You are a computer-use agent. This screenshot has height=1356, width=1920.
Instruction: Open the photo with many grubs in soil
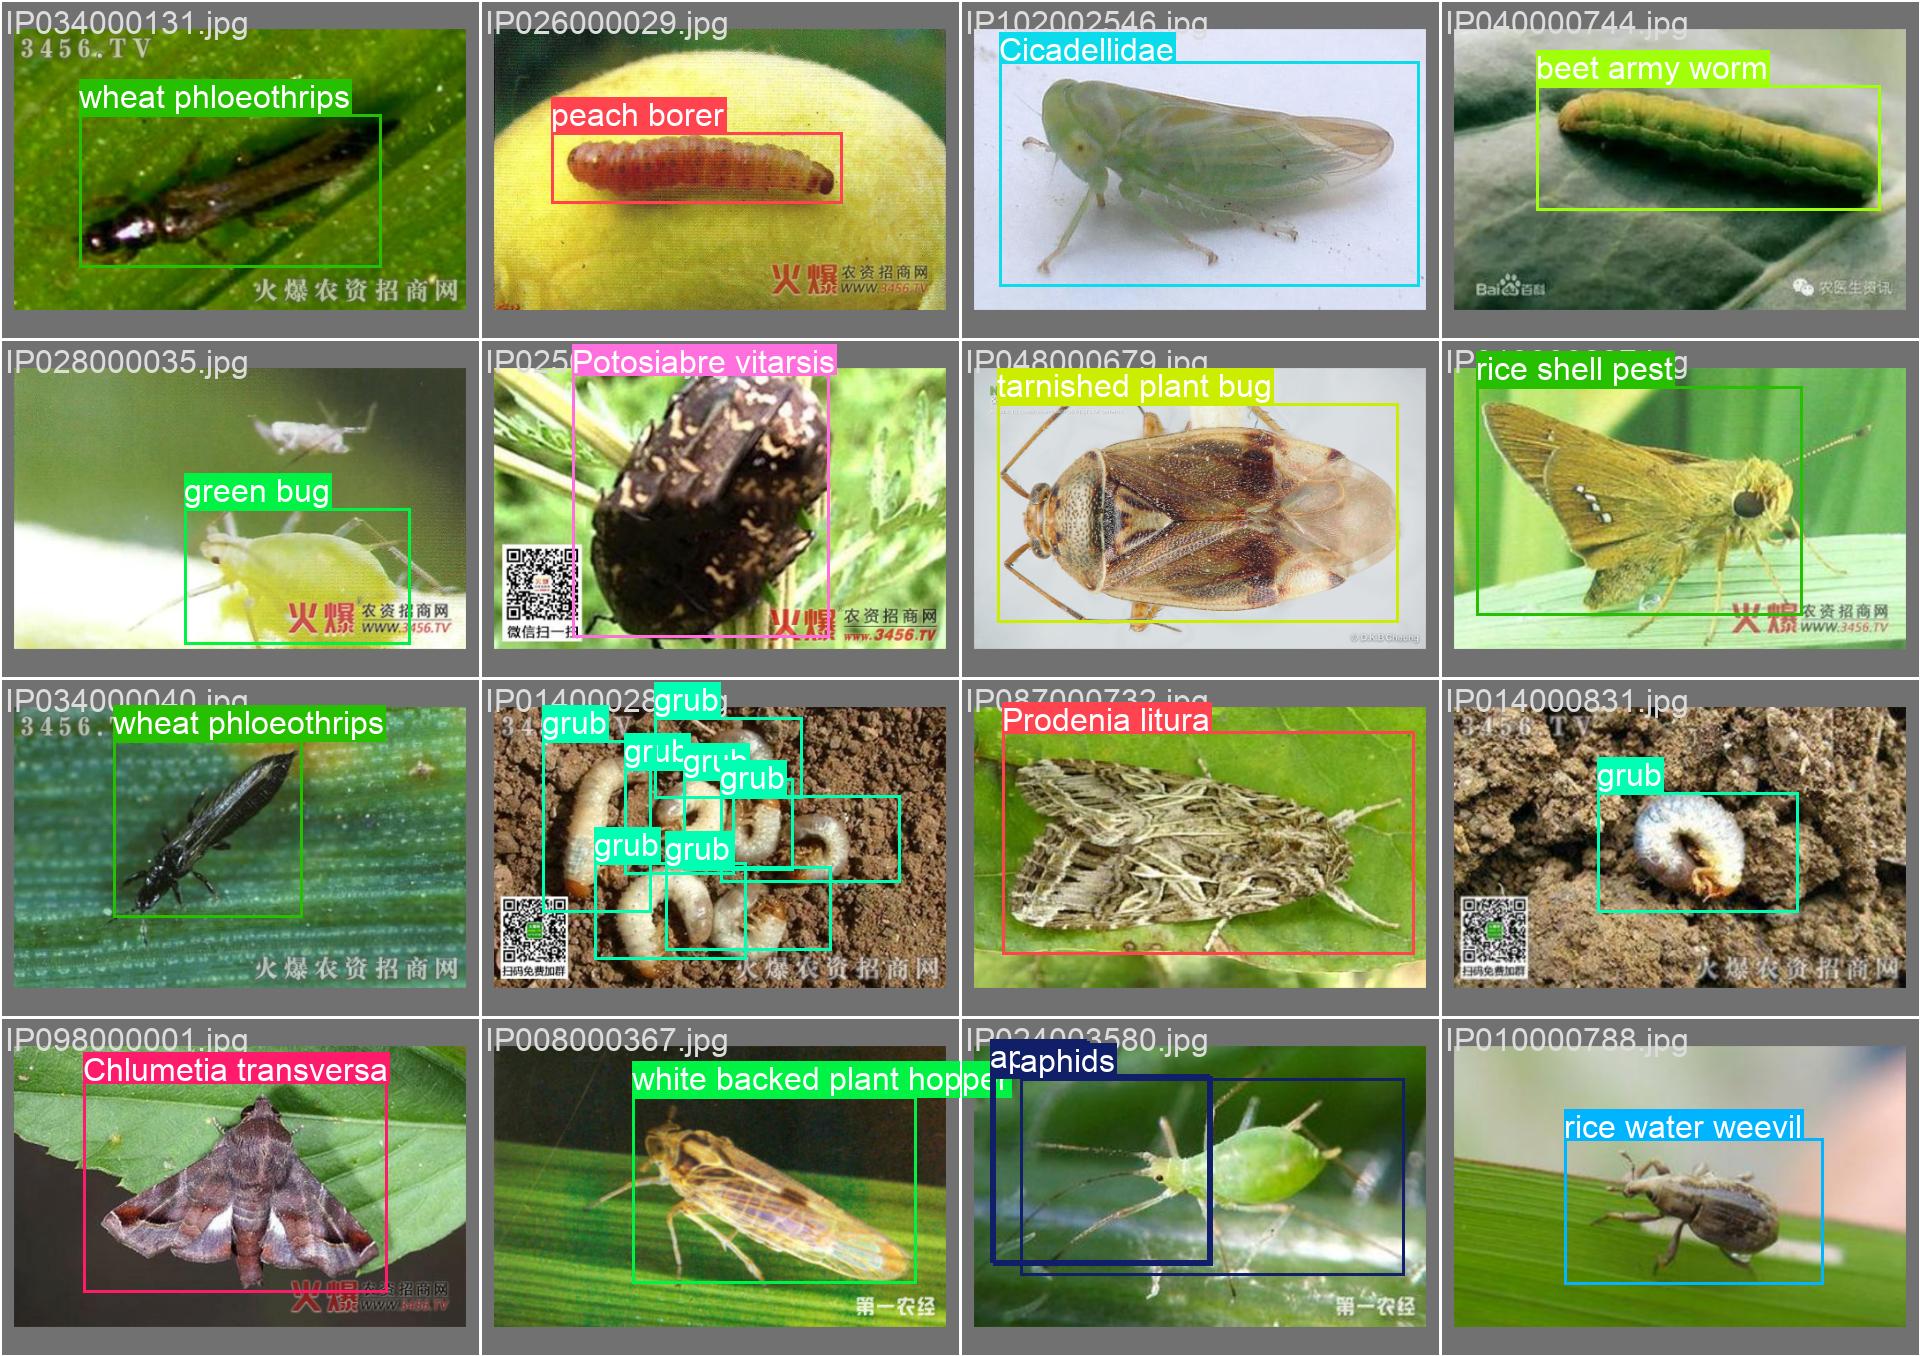720,847
